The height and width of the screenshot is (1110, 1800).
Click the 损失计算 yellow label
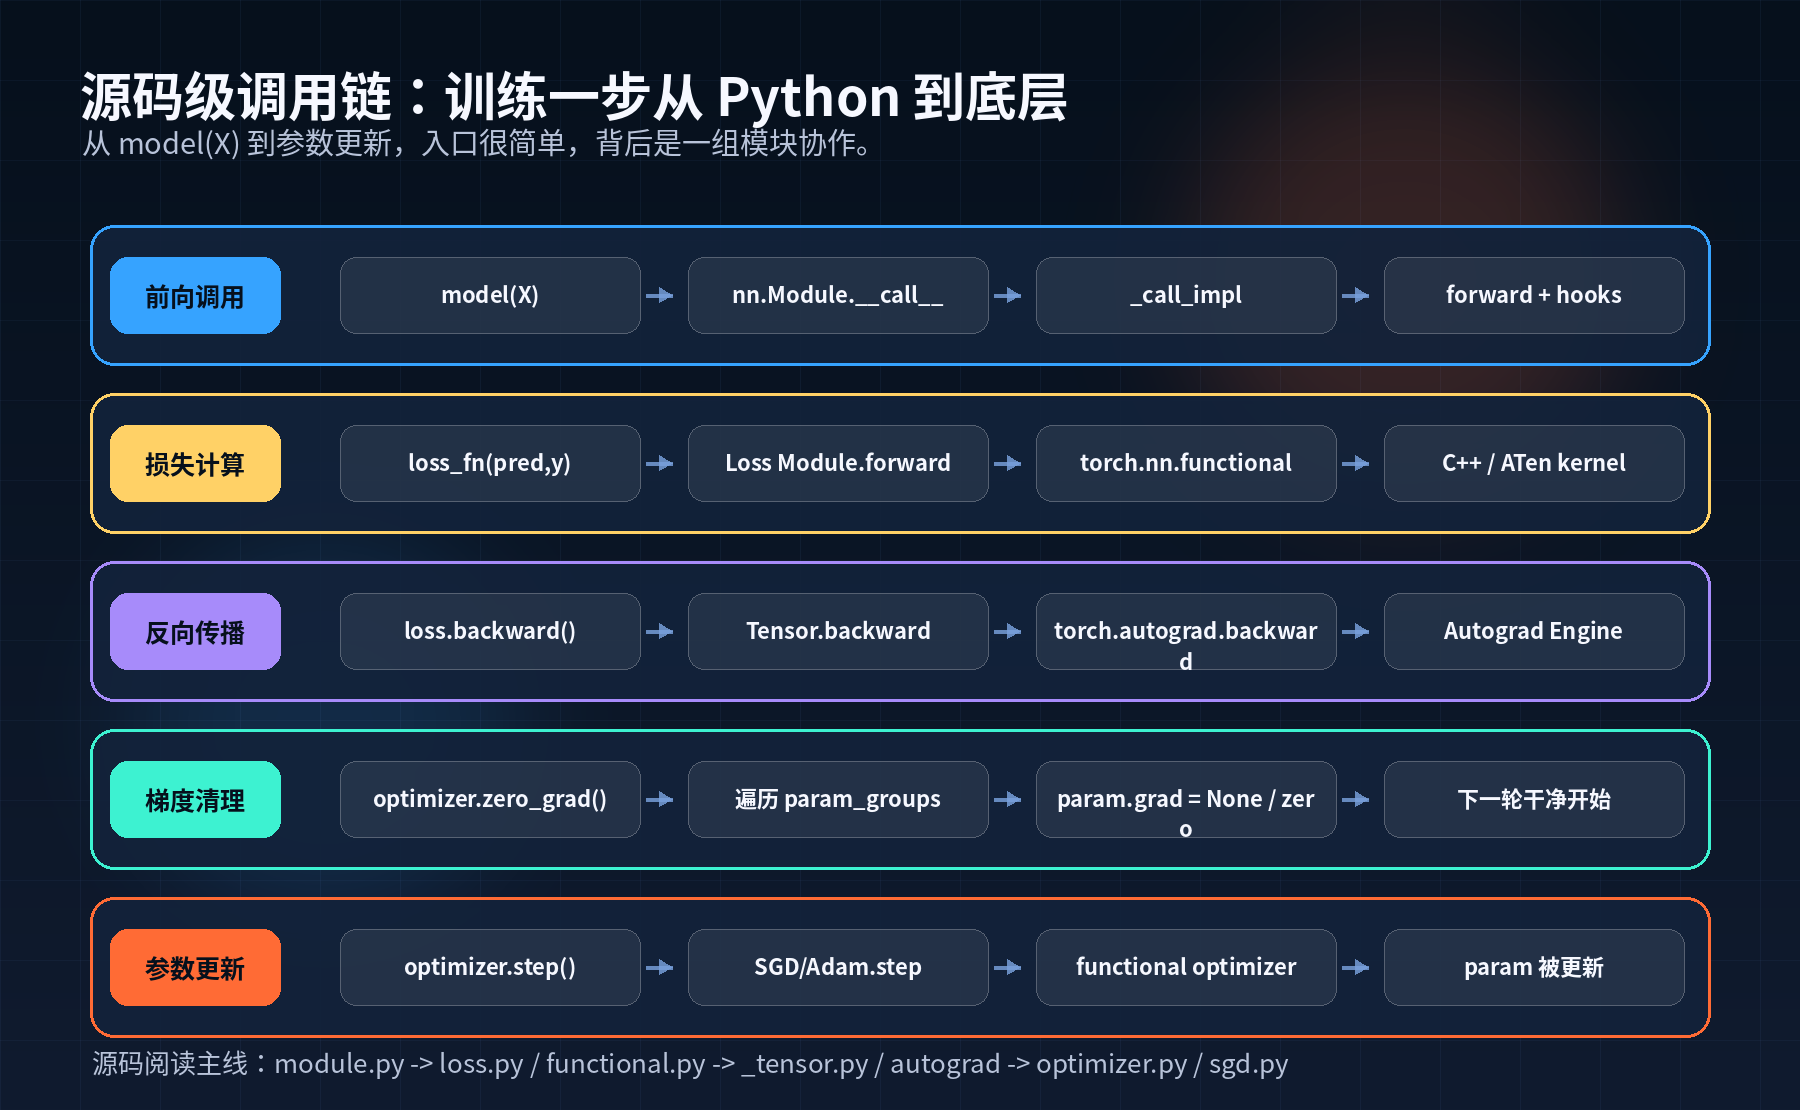tap(195, 463)
